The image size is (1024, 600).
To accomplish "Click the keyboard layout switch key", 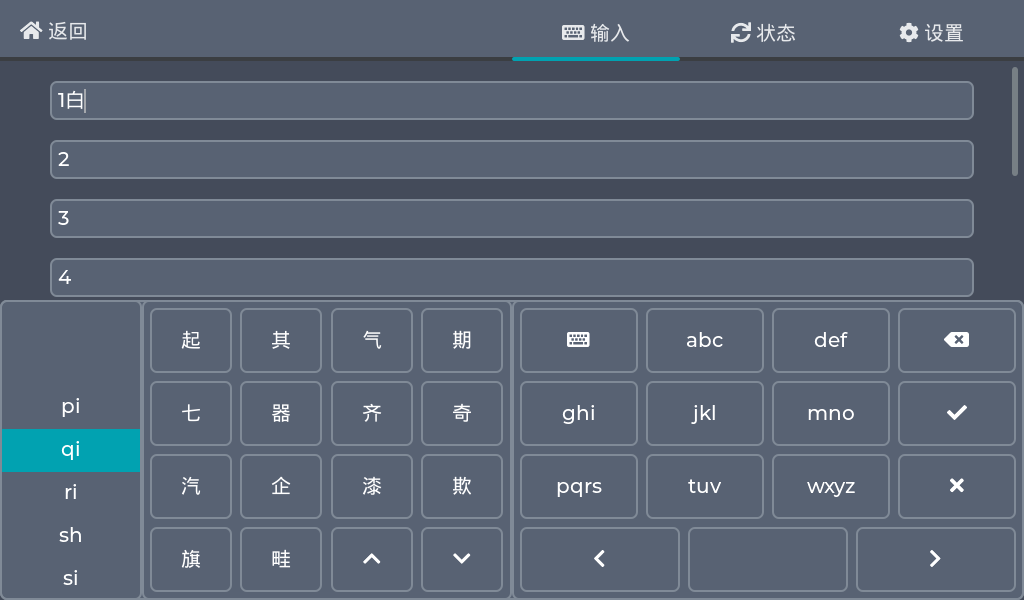I will [x=579, y=340].
